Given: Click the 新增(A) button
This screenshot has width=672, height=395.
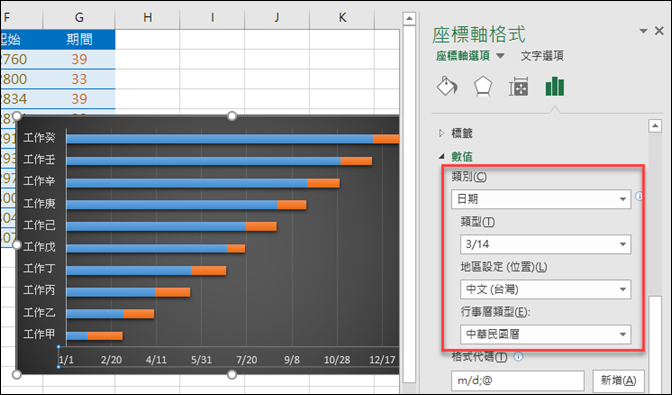Looking at the screenshot, I should (618, 380).
